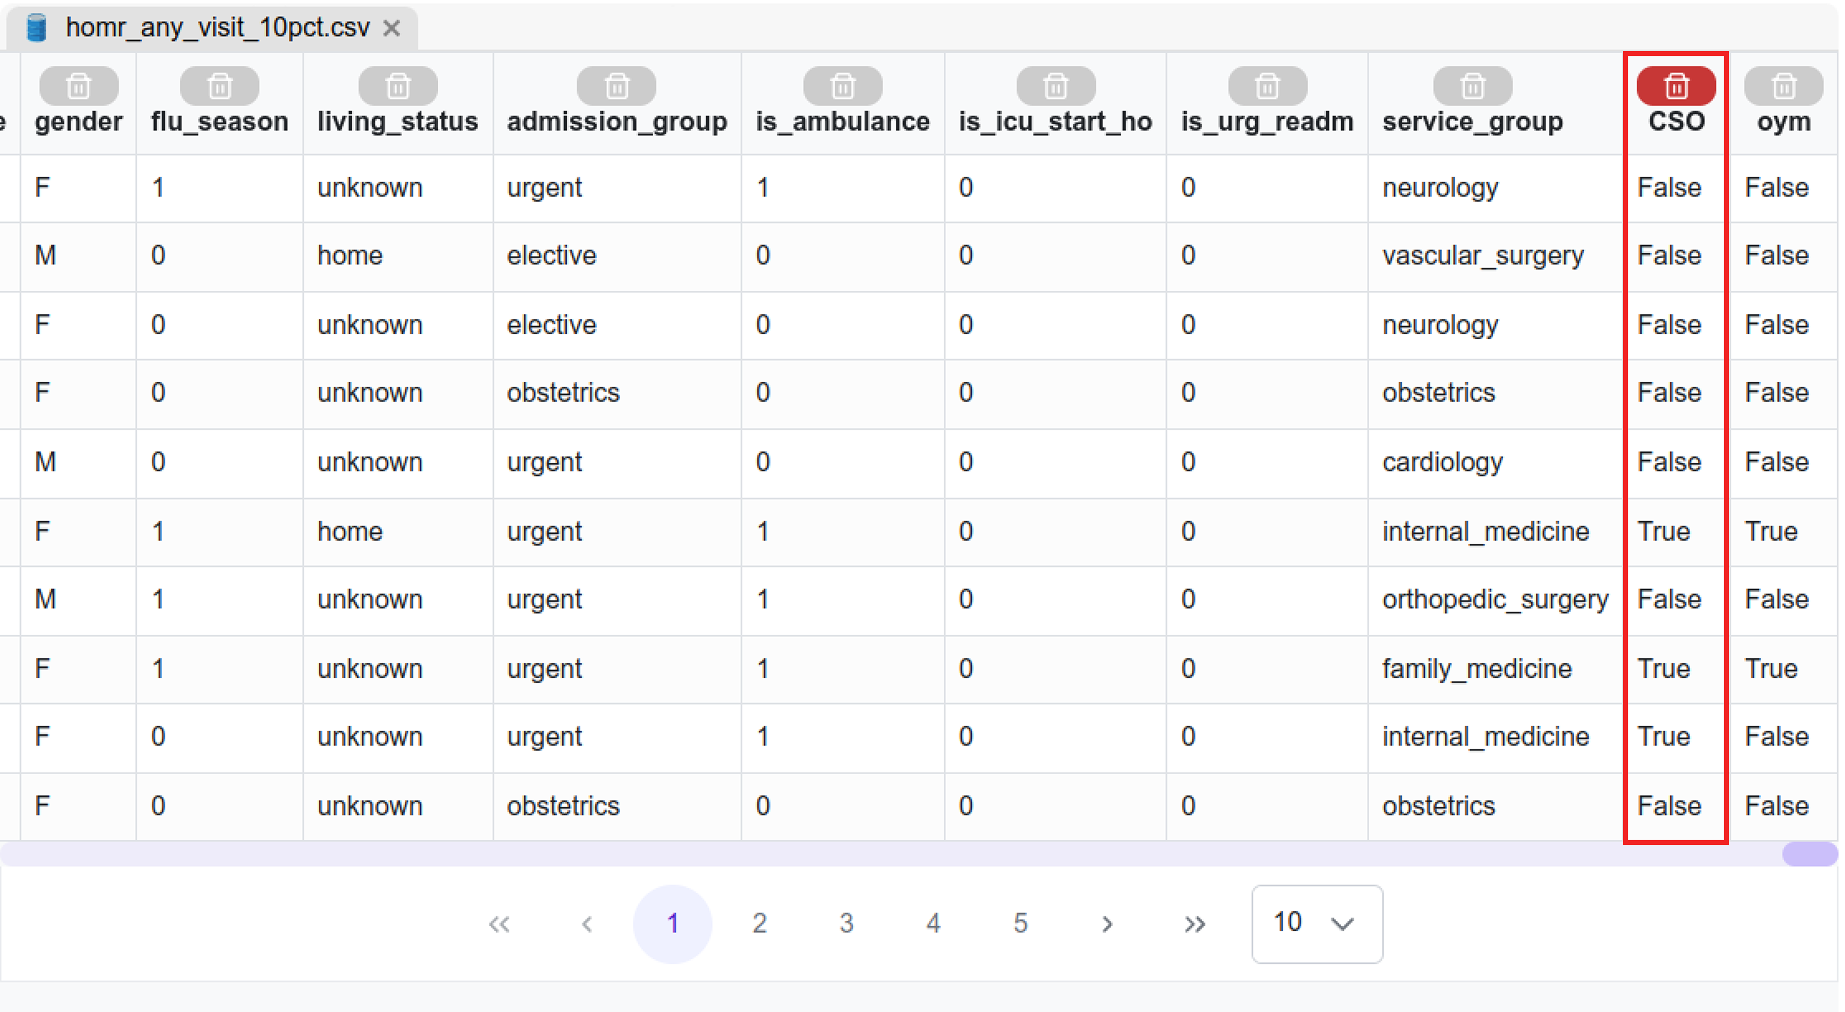Go to page 2
This screenshot has width=1845, height=1012.
[759, 923]
